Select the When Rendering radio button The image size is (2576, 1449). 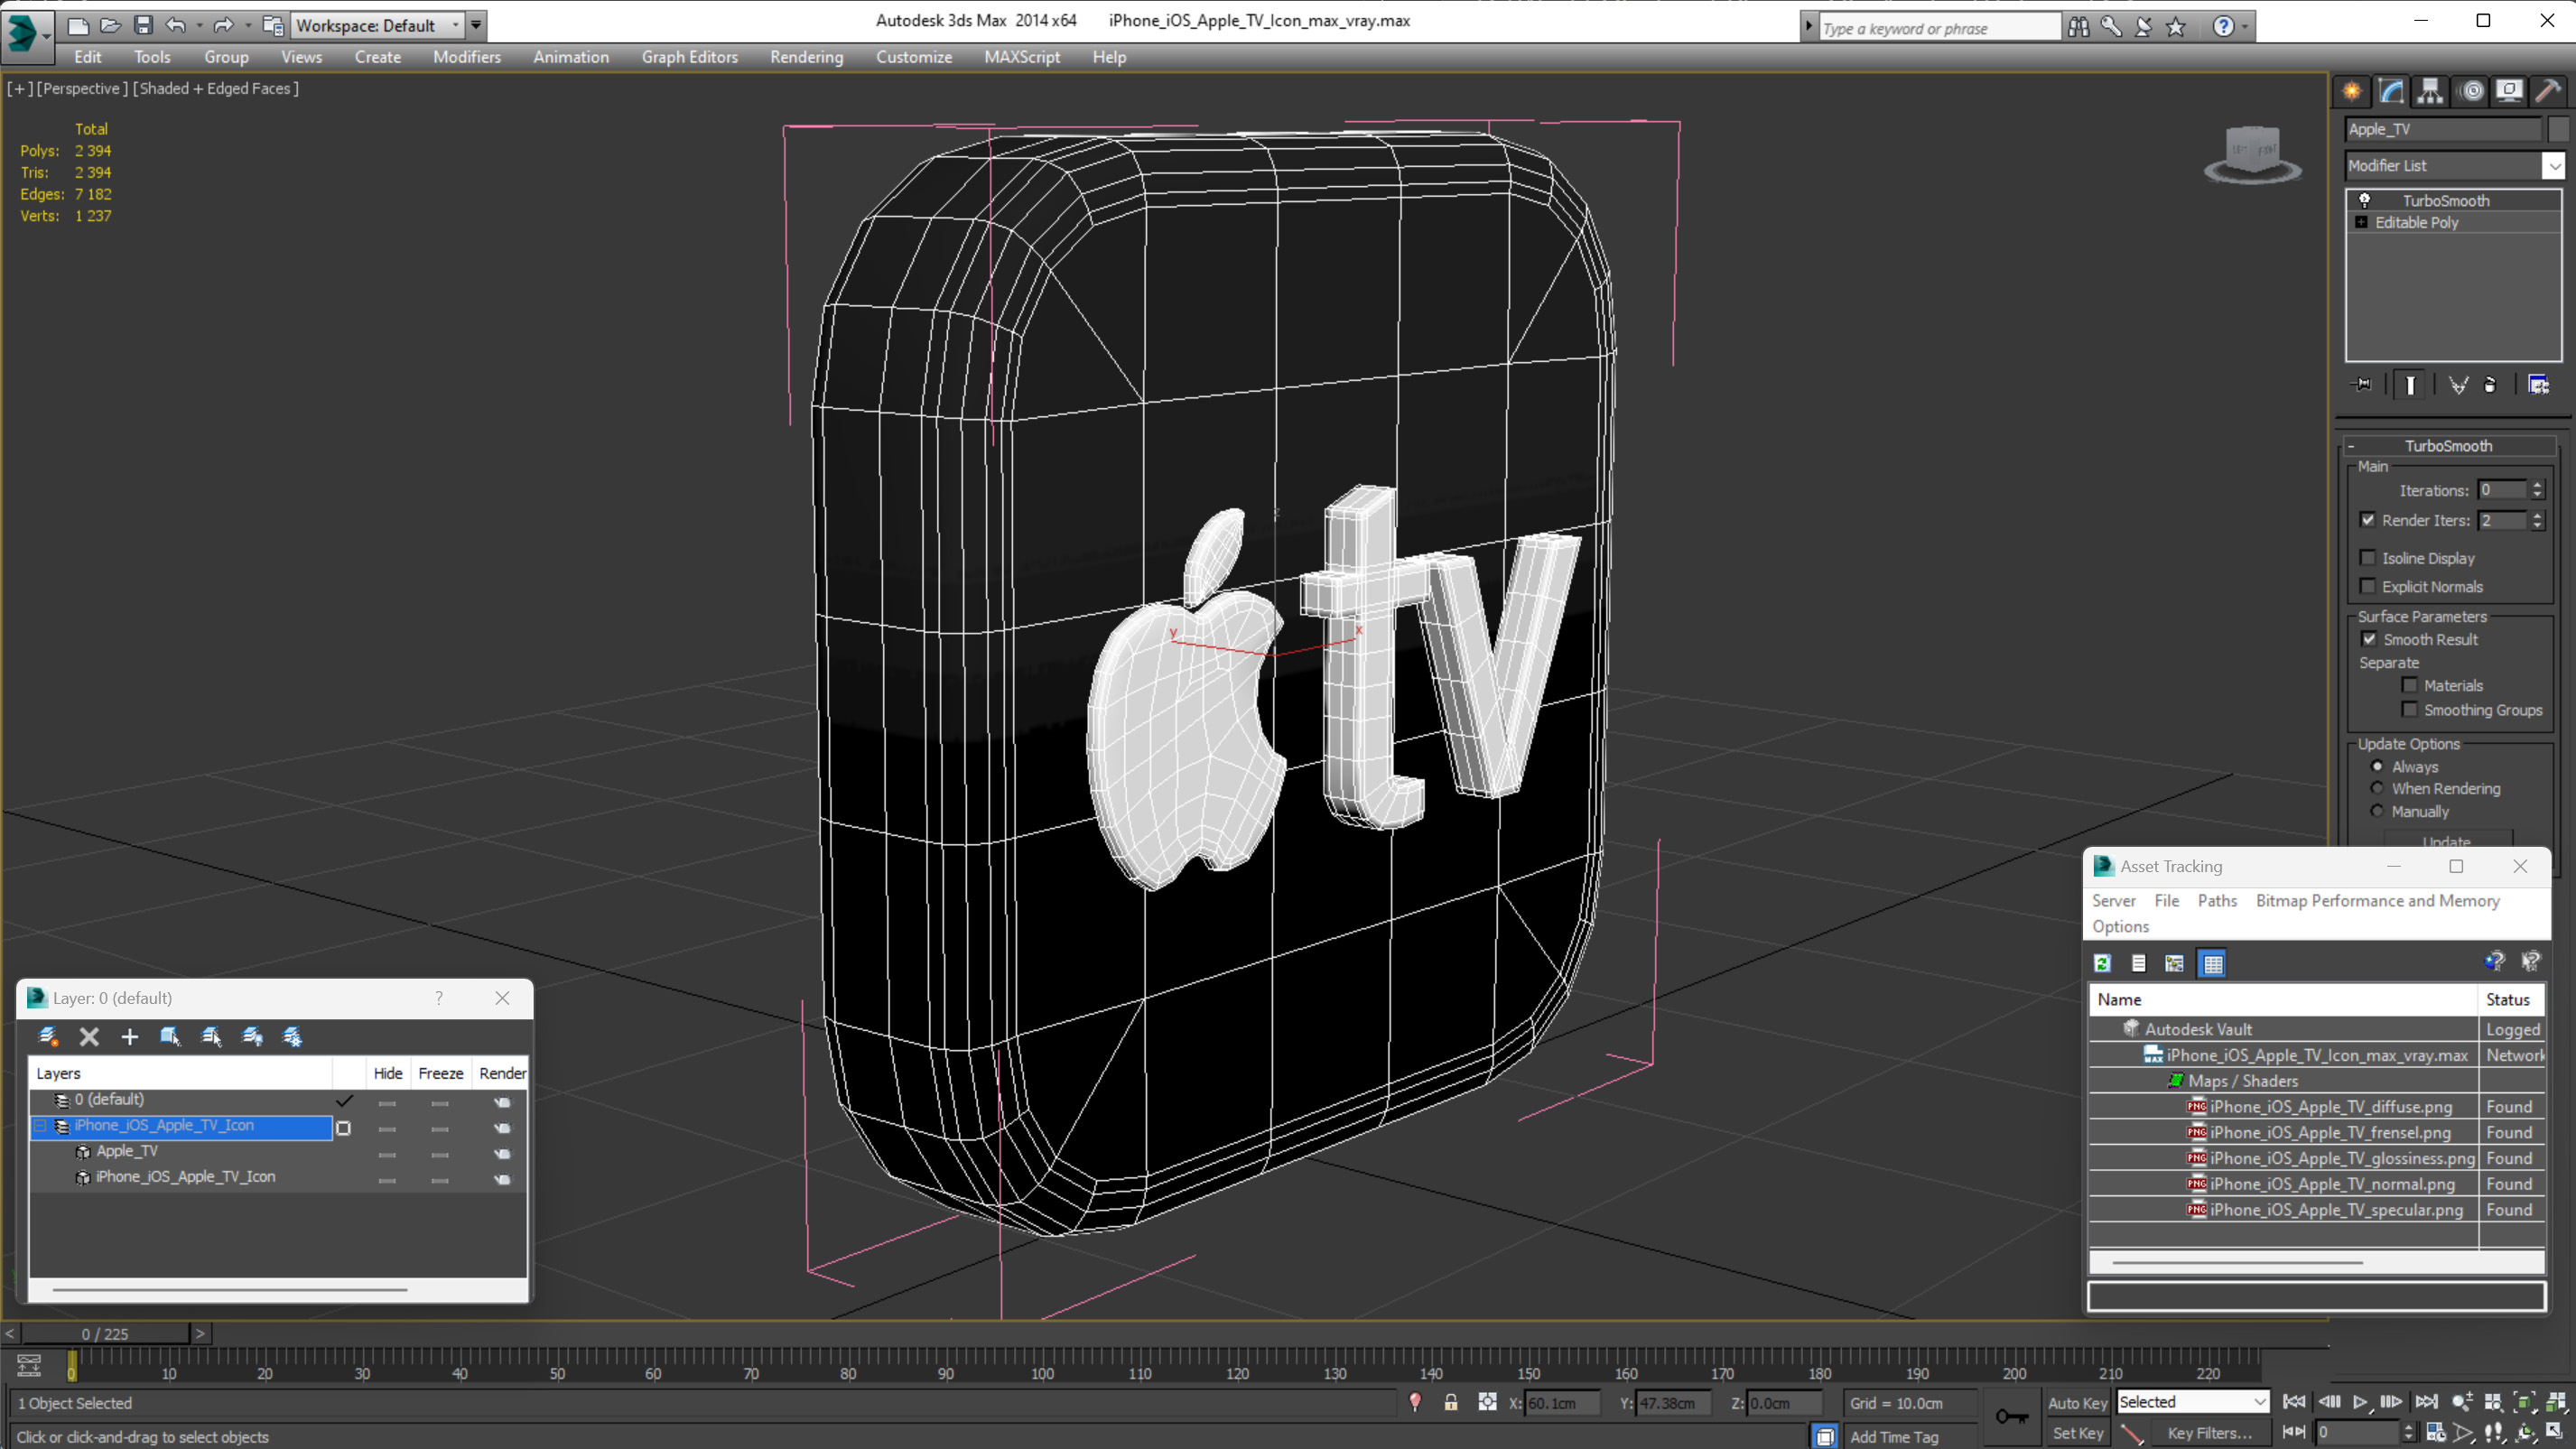[x=2377, y=788]
